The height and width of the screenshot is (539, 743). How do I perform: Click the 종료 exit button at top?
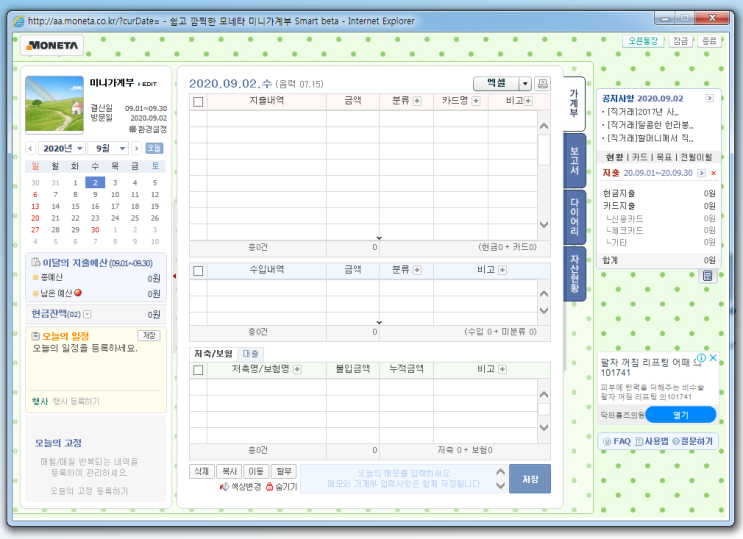pos(709,41)
